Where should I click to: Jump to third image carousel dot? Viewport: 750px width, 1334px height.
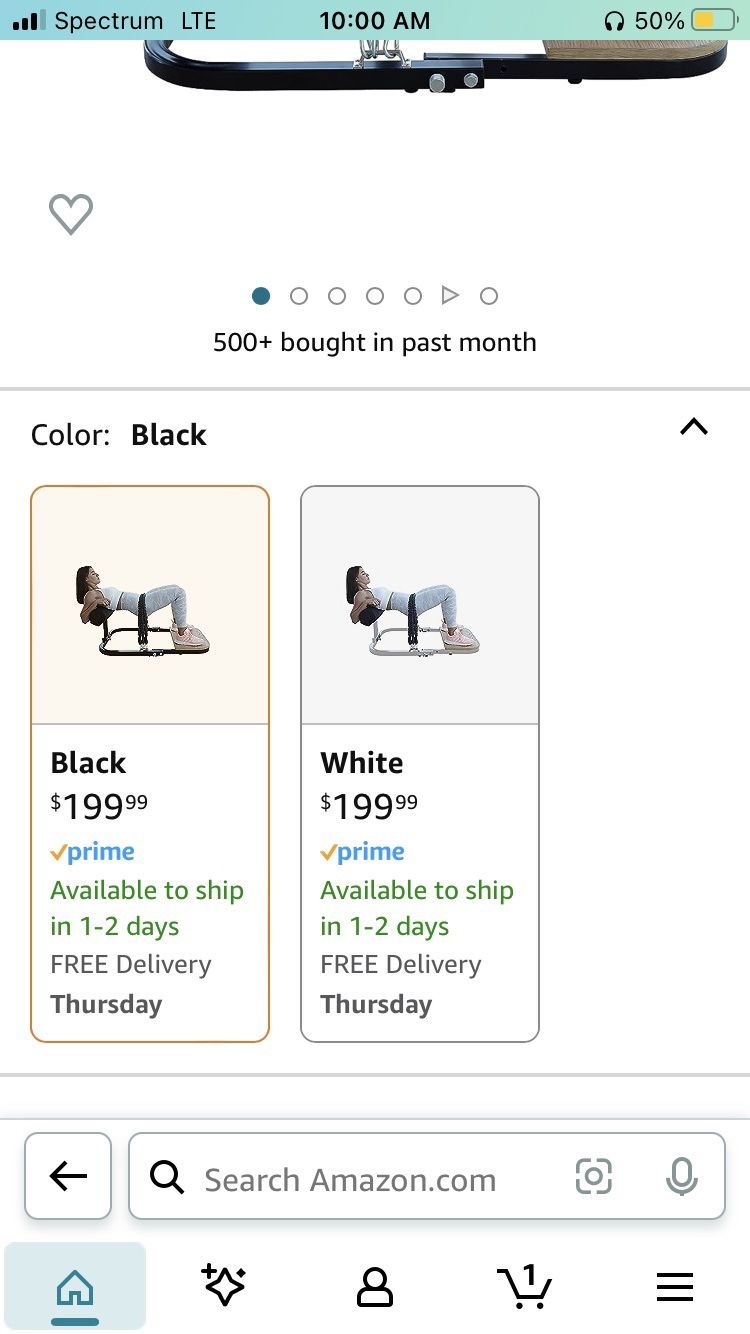(337, 295)
